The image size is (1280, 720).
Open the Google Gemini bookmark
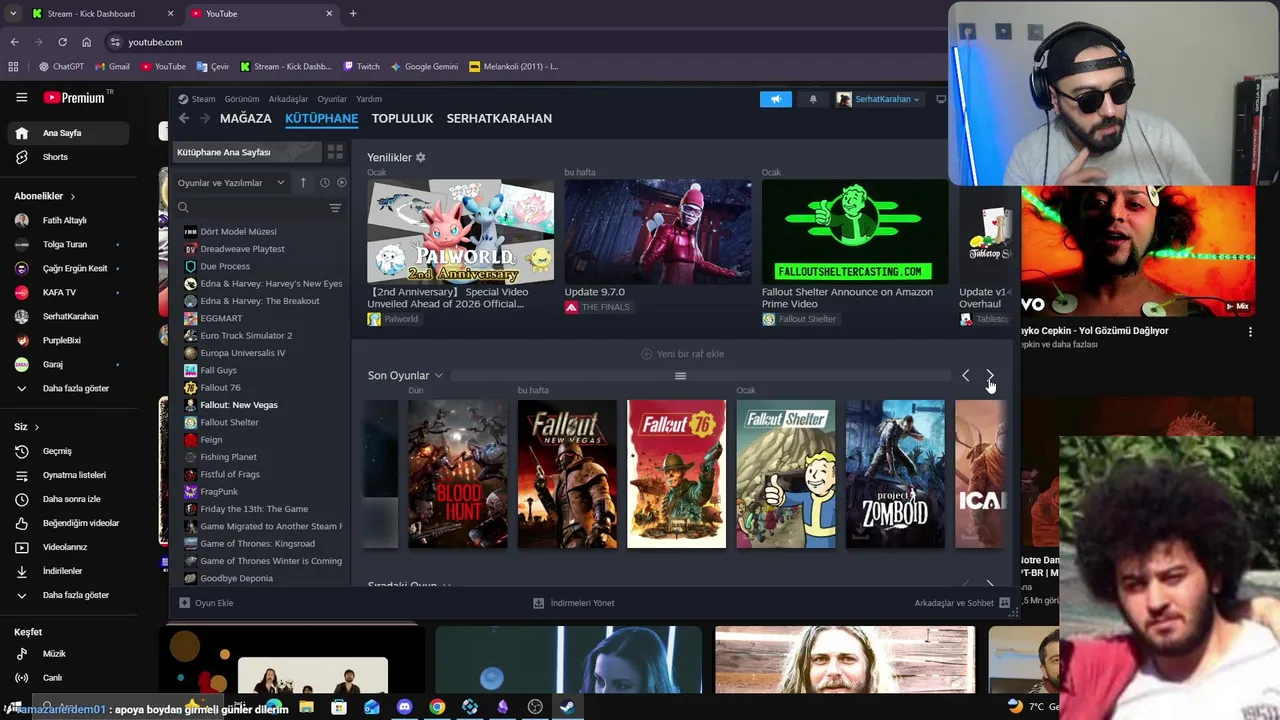point(424,66)
